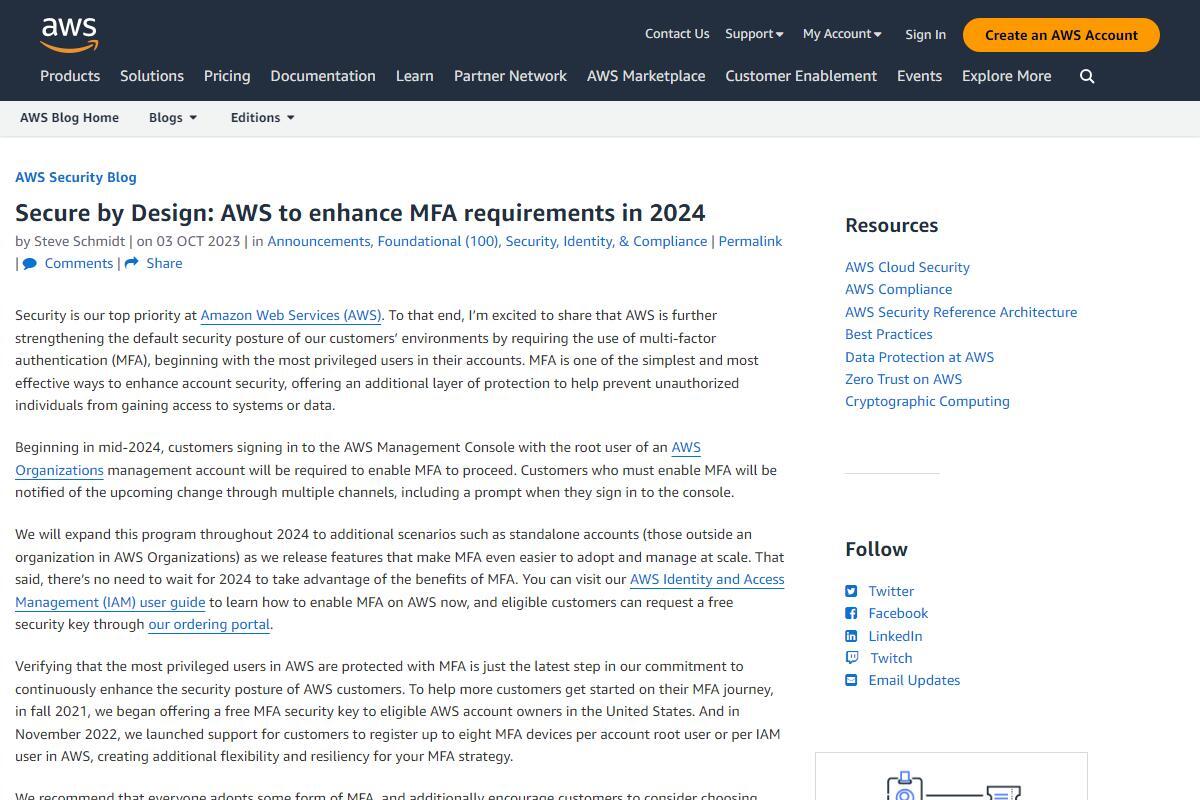Click the Twitter icon under Follow

[851, 591]
